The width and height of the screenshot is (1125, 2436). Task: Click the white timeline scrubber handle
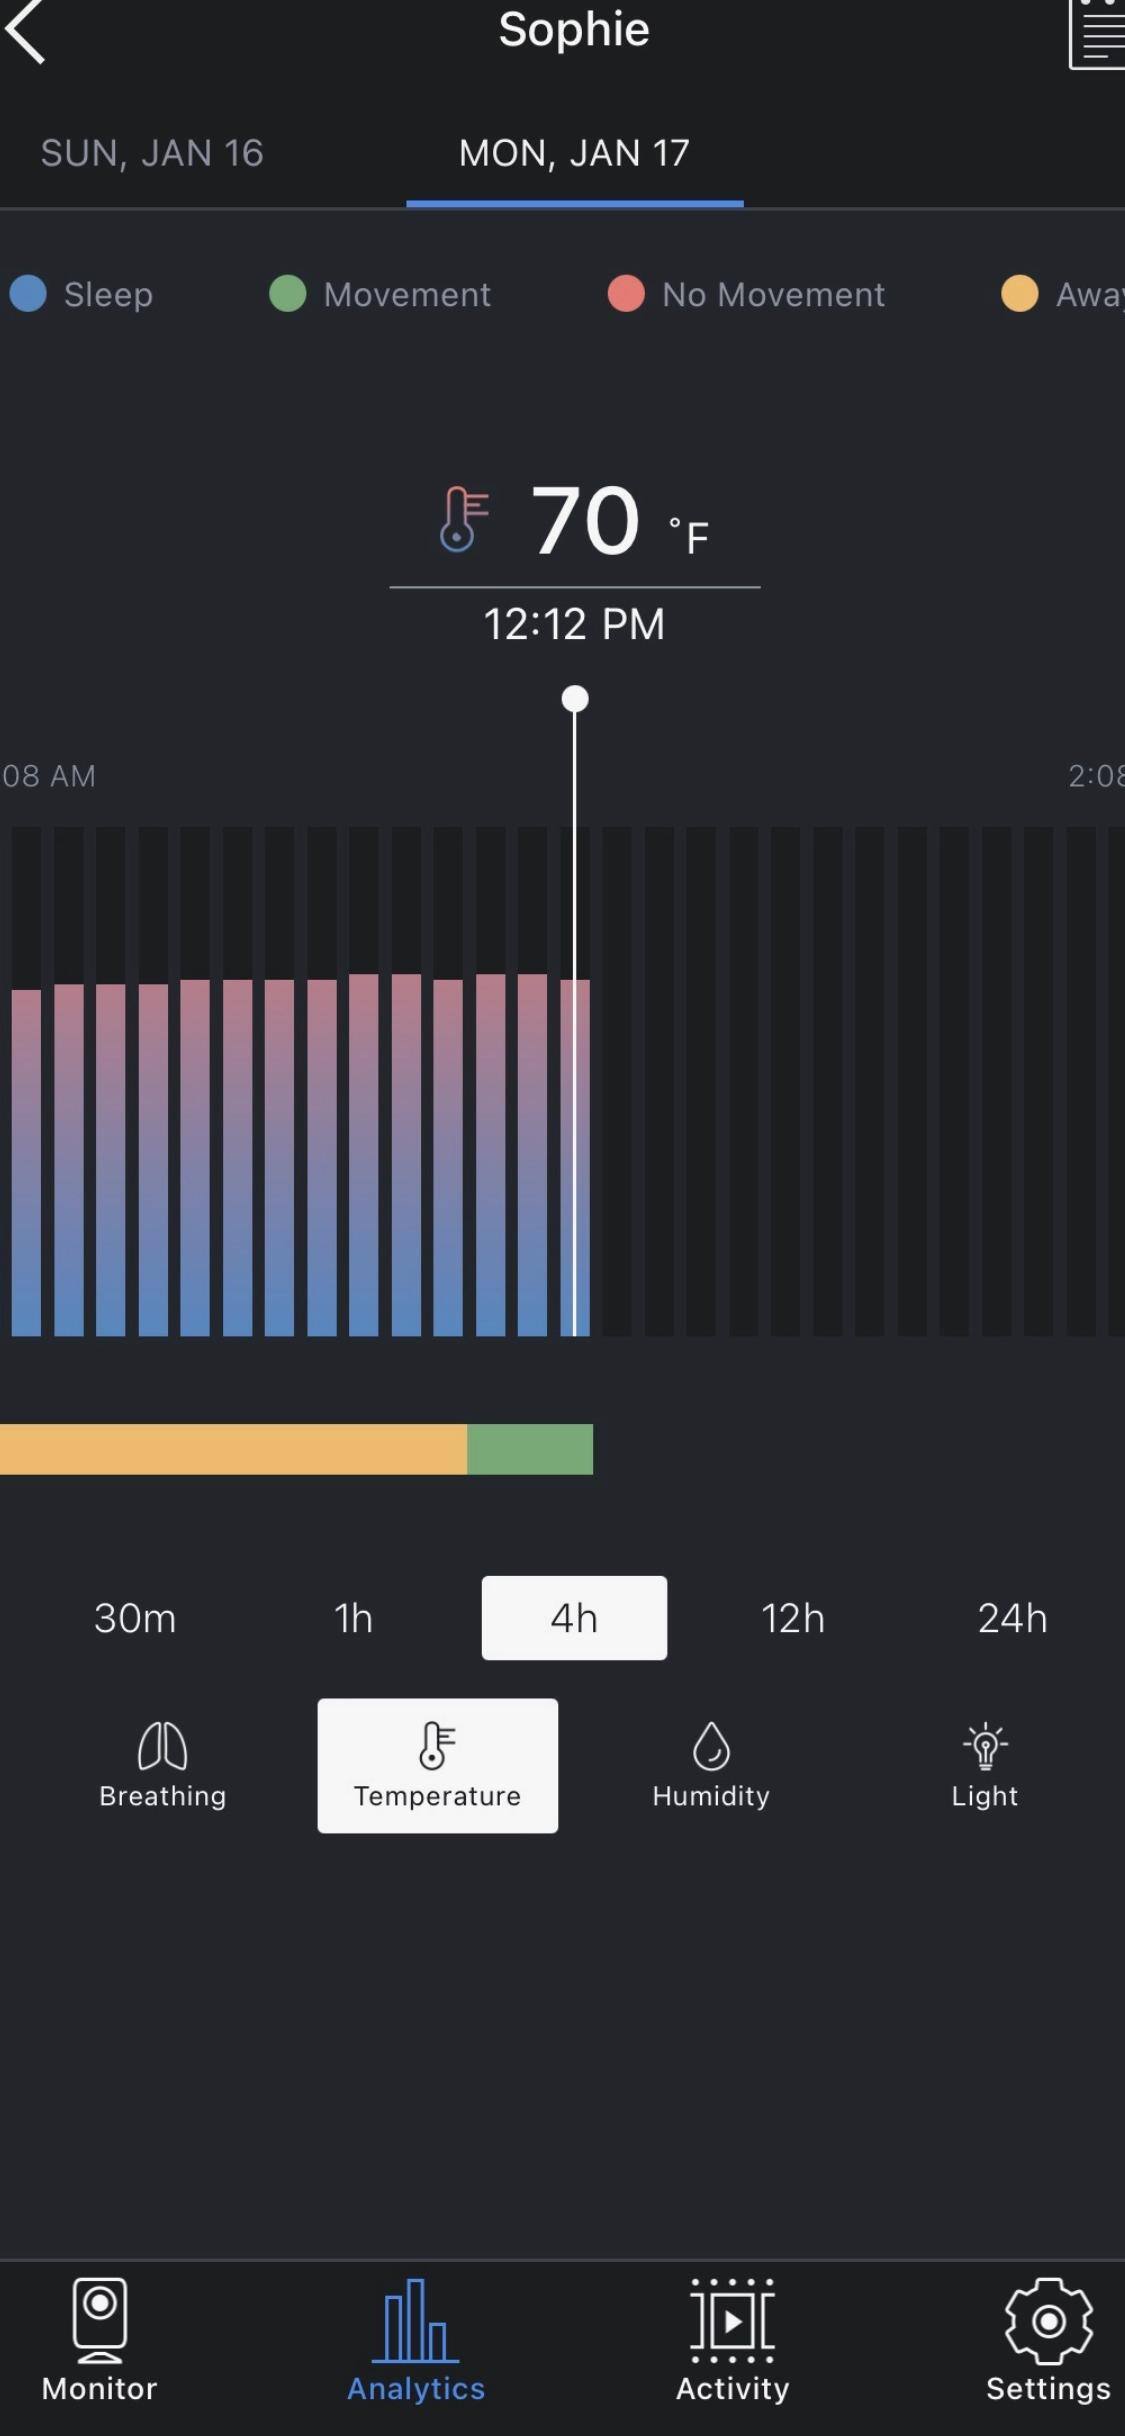coord(575,699)
